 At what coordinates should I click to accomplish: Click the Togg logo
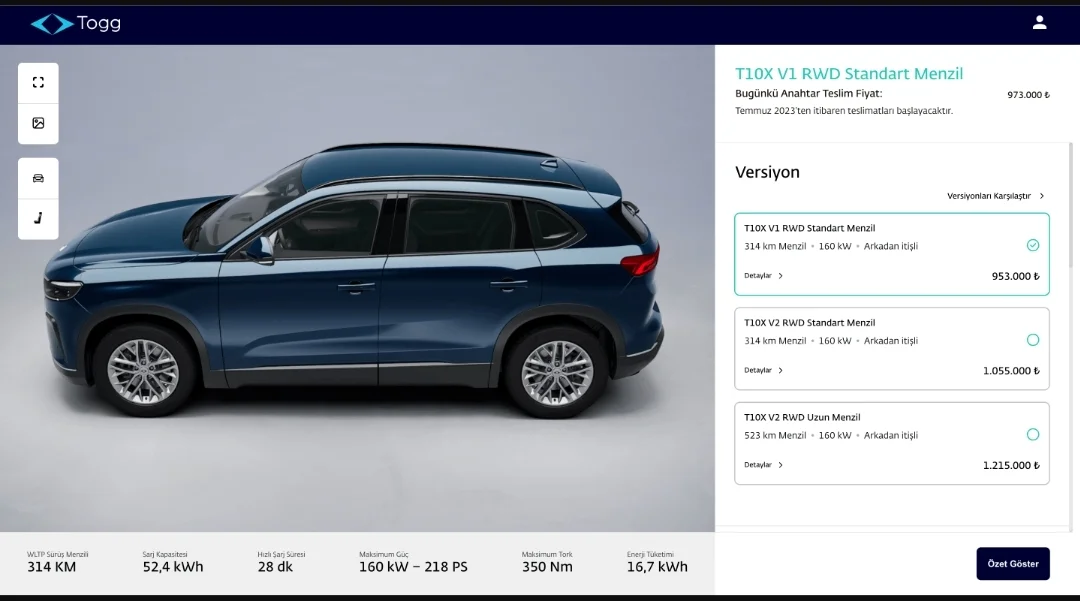point(76,23)
